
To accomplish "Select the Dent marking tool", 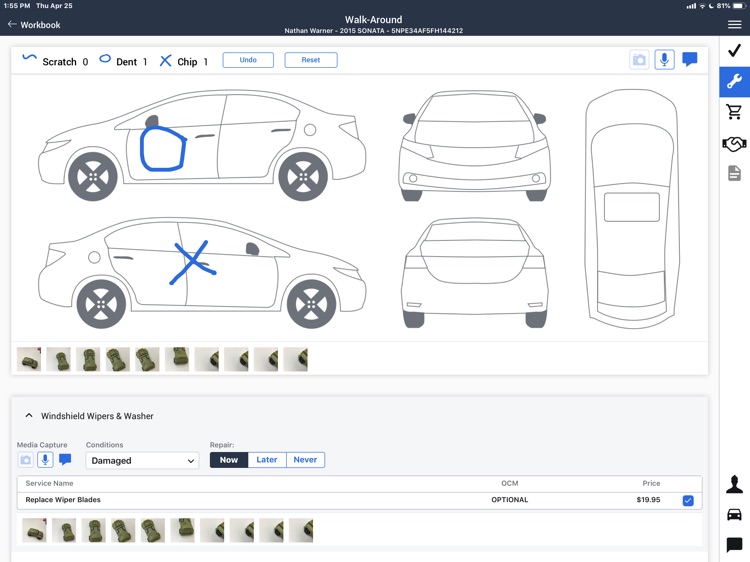I will 123,61.
